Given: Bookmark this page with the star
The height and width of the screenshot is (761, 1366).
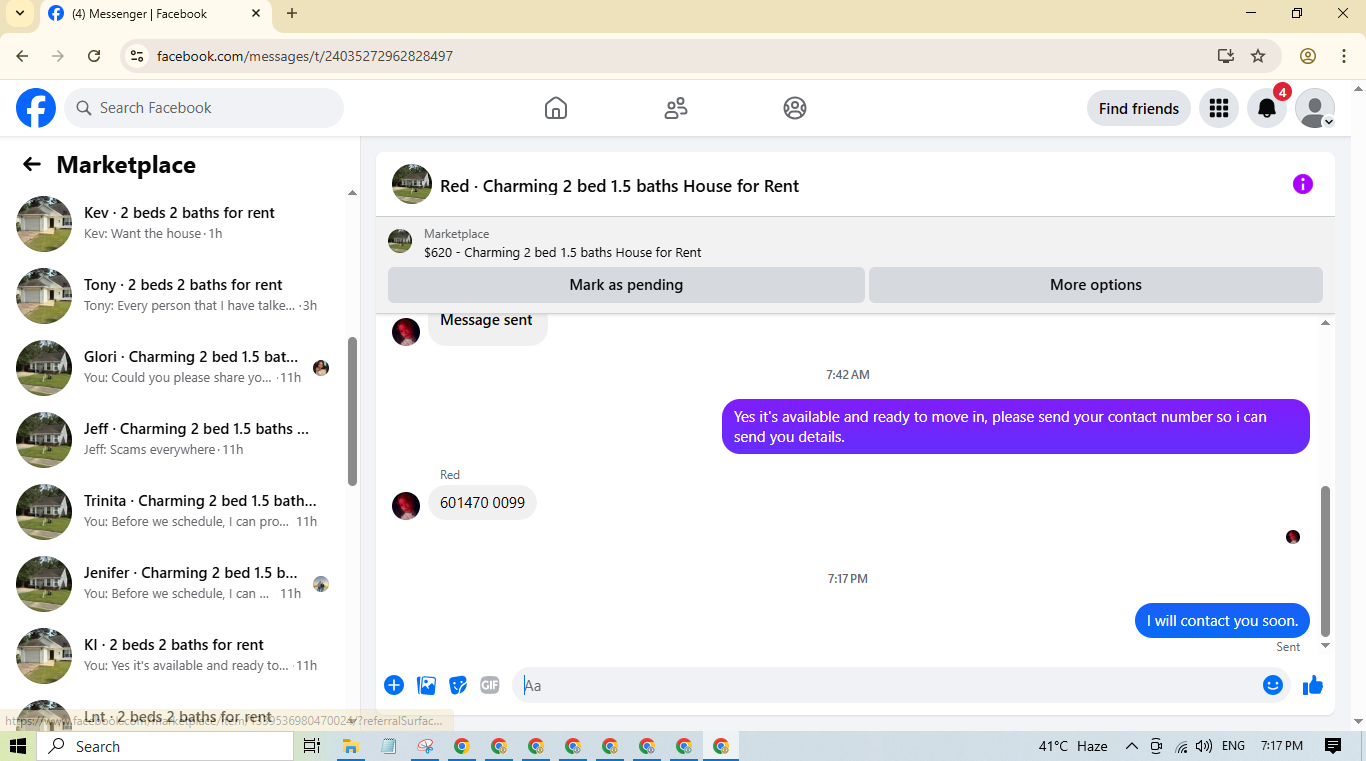Looking at the screenshot, I should (x=1258, y=56).
